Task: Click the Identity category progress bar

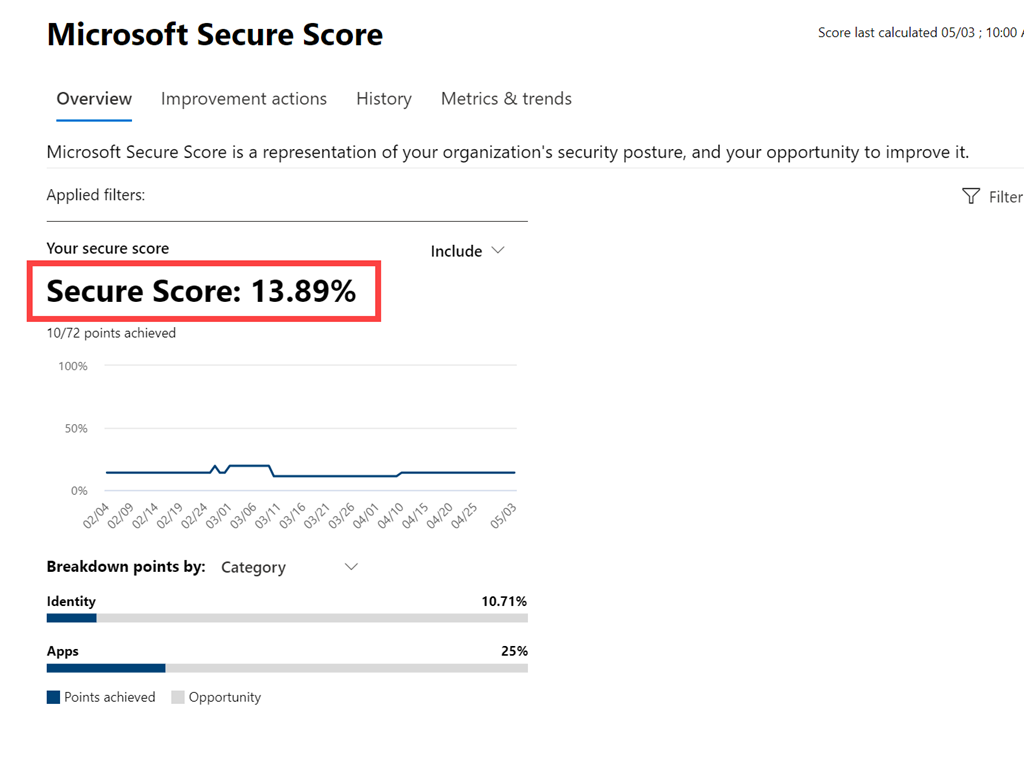Action: (x=287, y=618)
